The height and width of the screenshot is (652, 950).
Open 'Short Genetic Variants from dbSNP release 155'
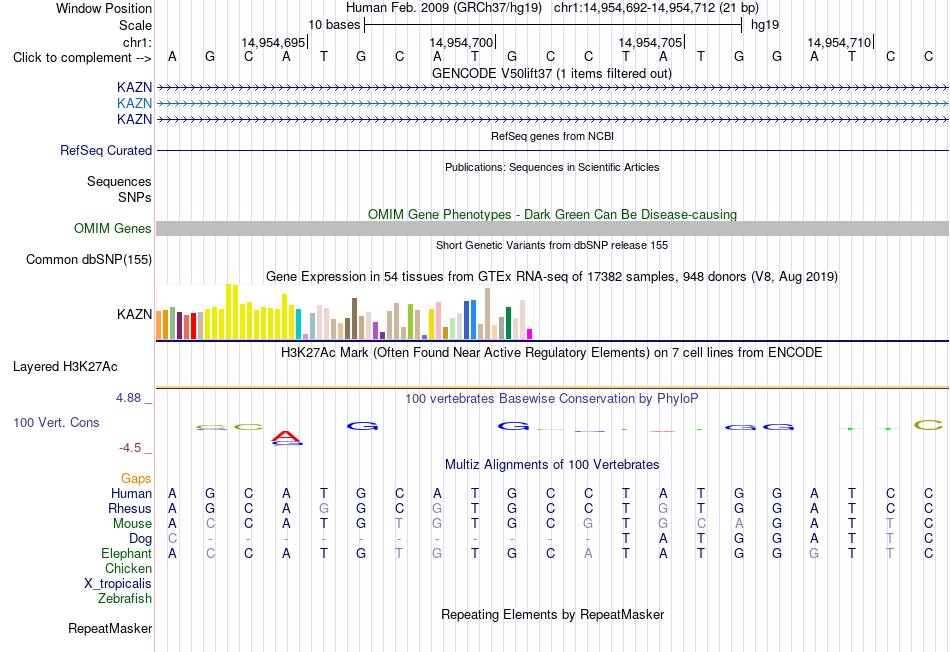(552, 245)
